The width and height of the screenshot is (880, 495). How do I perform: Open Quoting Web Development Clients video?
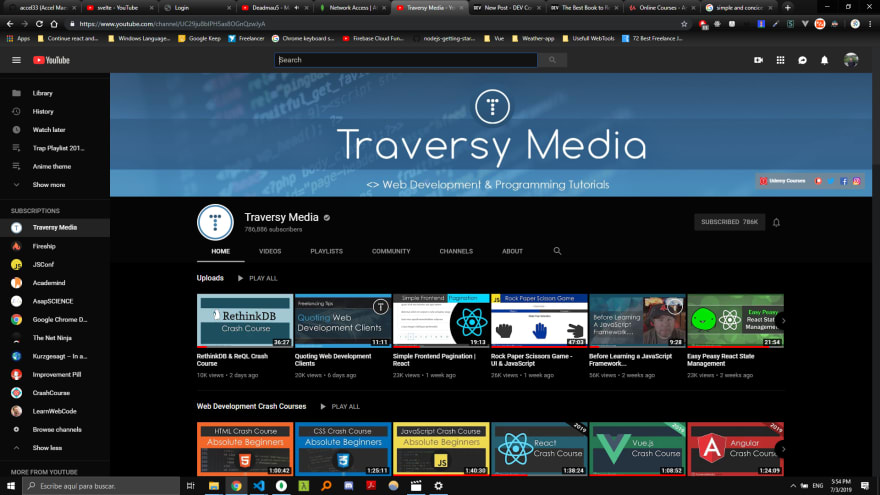[343, 320]
